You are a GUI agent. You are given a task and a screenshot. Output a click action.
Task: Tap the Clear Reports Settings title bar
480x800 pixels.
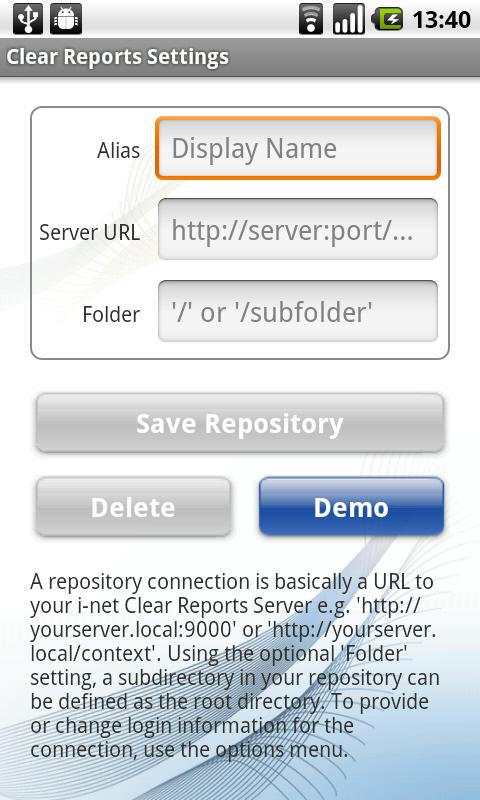pos(240,57)
